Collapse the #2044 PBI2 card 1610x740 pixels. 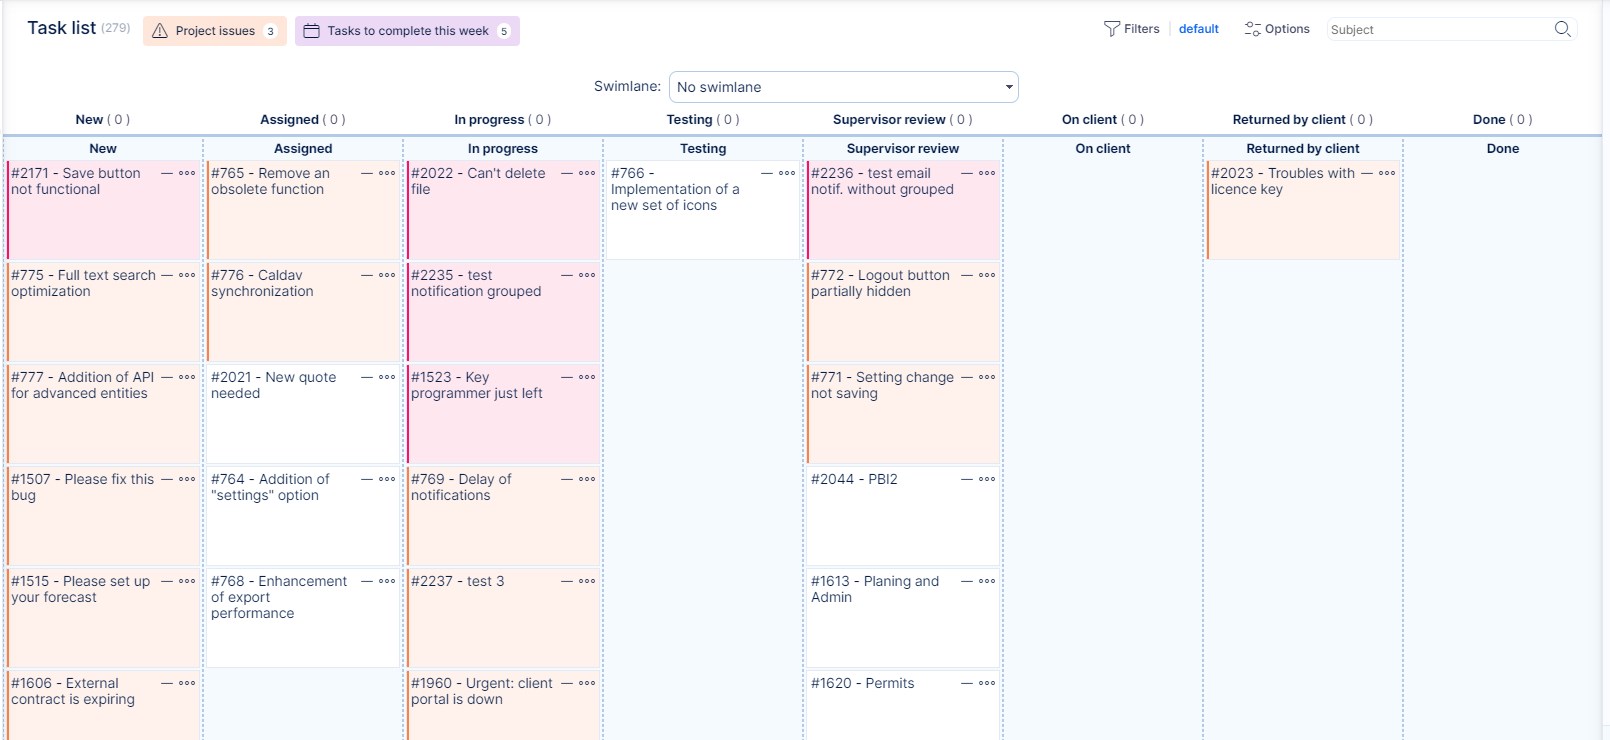(967, 479)
